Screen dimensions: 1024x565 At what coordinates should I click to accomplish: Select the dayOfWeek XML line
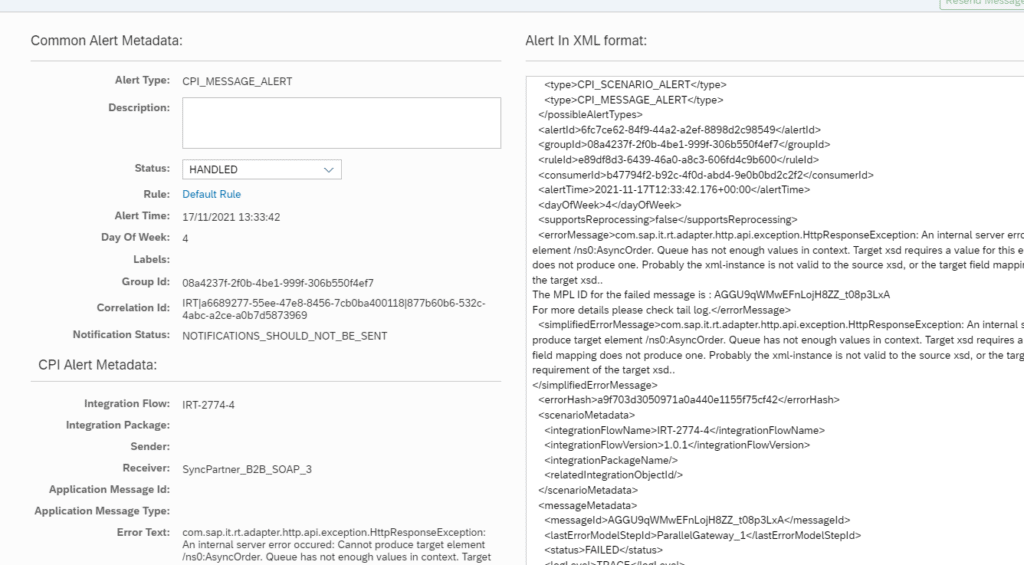pyautogui.click(x=609, y=205)
